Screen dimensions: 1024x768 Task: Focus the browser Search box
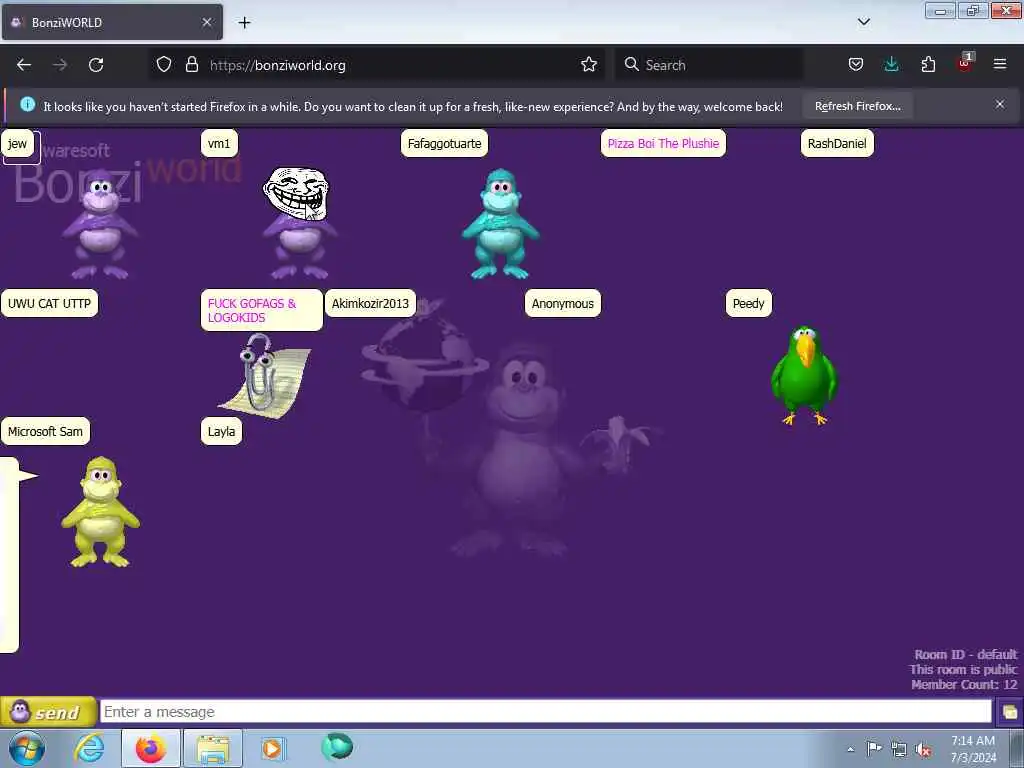(709, 65)
